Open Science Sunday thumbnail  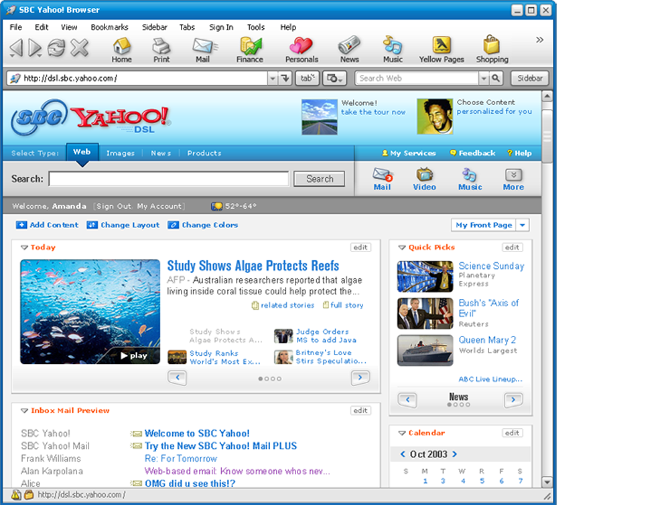coord(425,276)
